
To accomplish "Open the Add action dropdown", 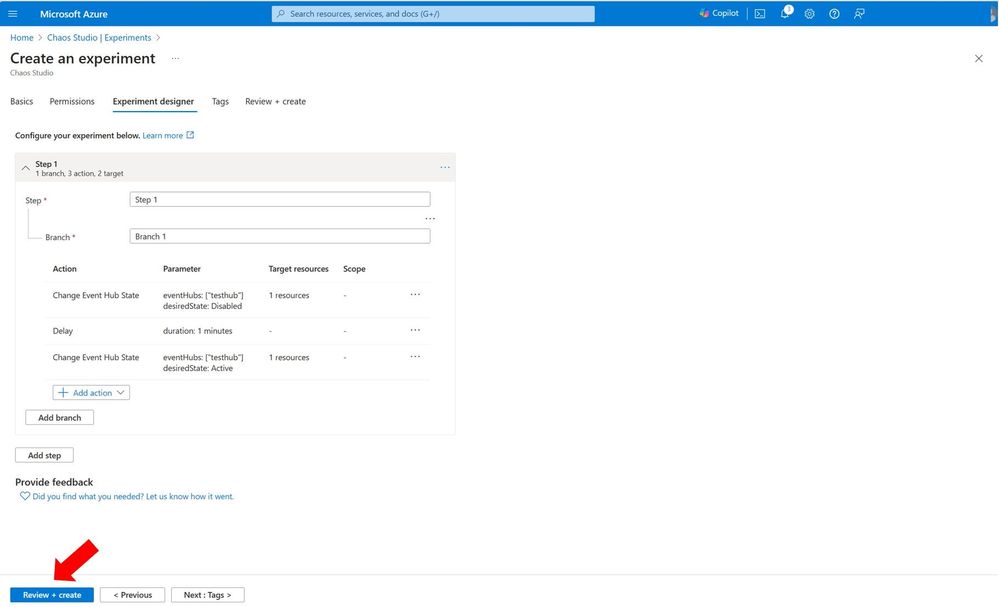I will click(91, 392).
